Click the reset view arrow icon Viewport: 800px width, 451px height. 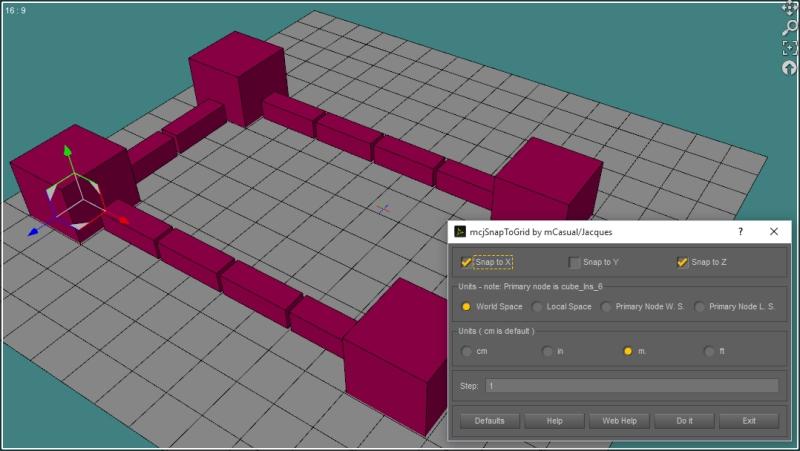(789, 68)
